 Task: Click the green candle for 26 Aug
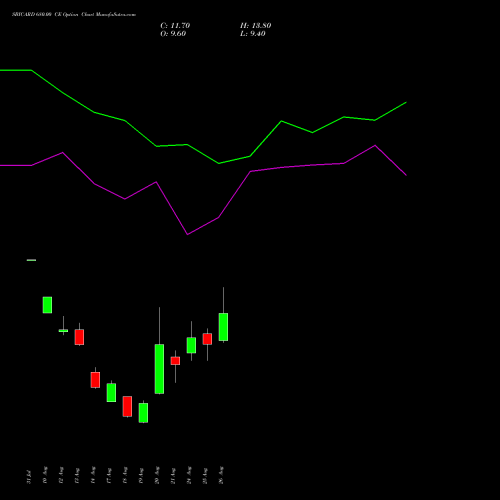[223, 327]
